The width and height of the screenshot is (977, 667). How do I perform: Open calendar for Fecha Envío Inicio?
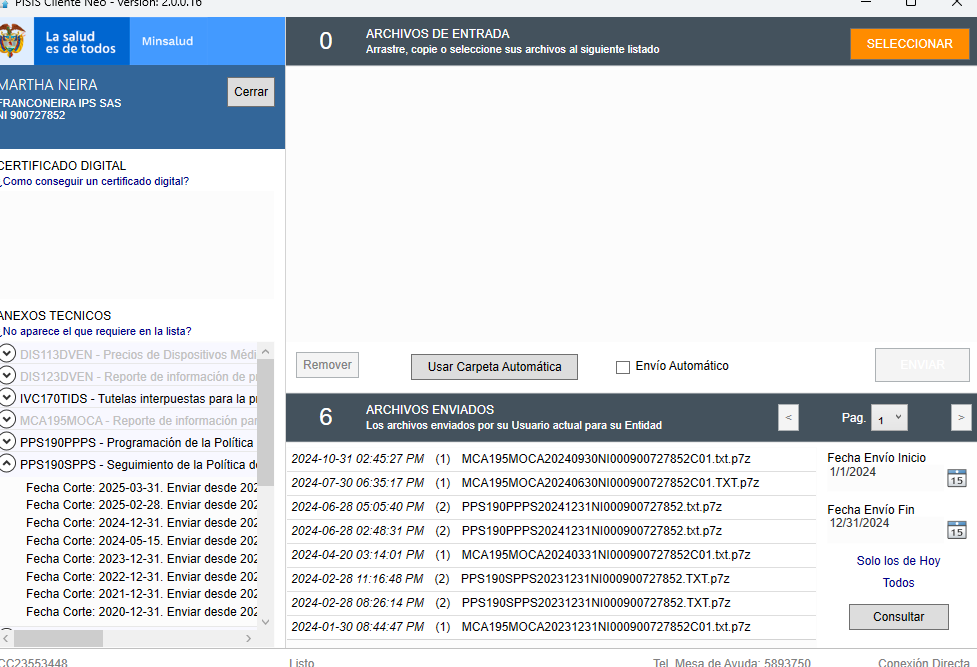pos(956,478)
